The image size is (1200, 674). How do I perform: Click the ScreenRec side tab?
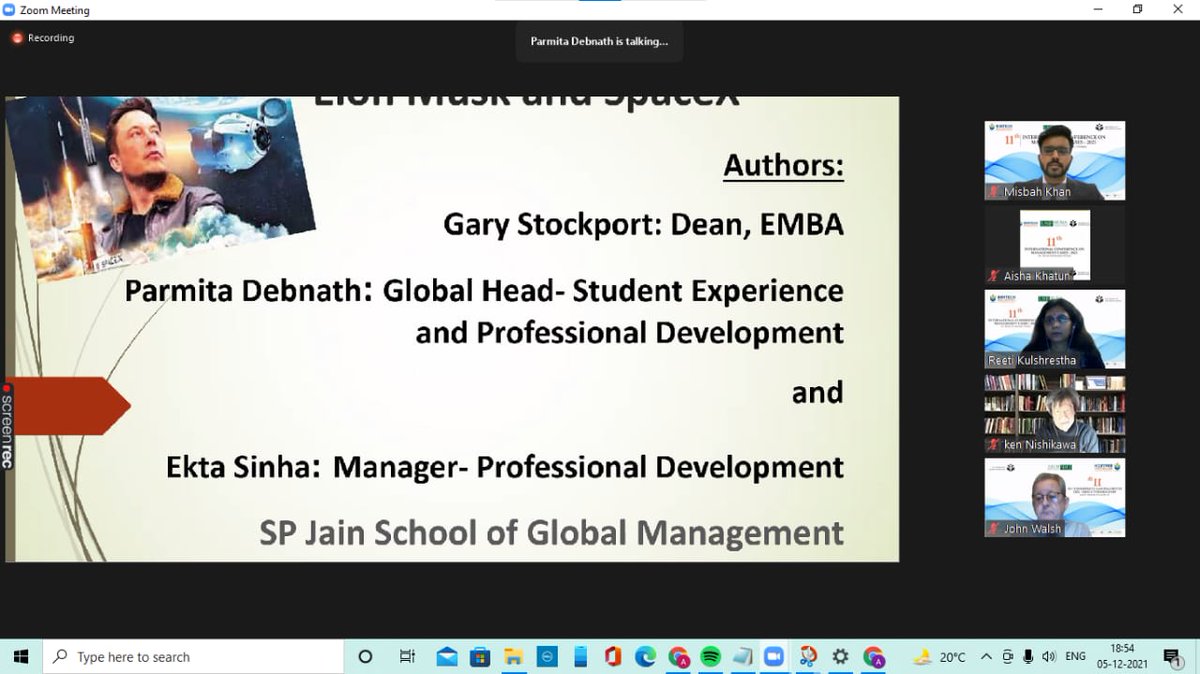pyautogui.click(x=6, y=427)
